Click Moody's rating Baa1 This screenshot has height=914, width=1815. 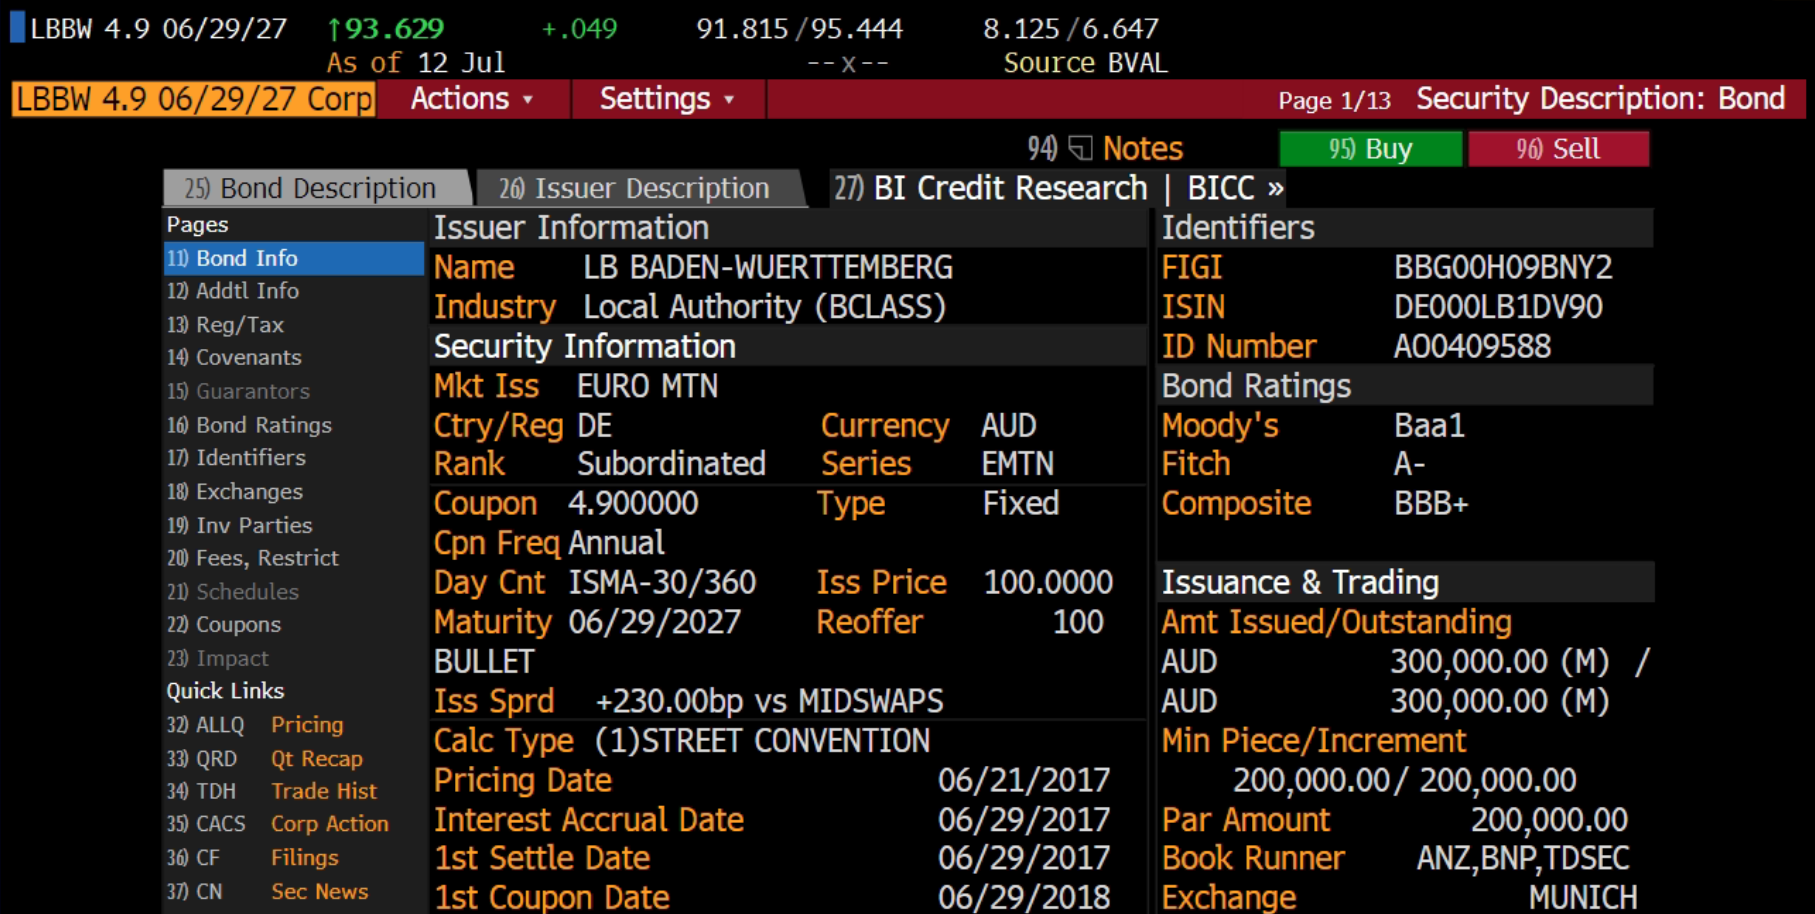pyautogui.click(x=1429, y=426)
